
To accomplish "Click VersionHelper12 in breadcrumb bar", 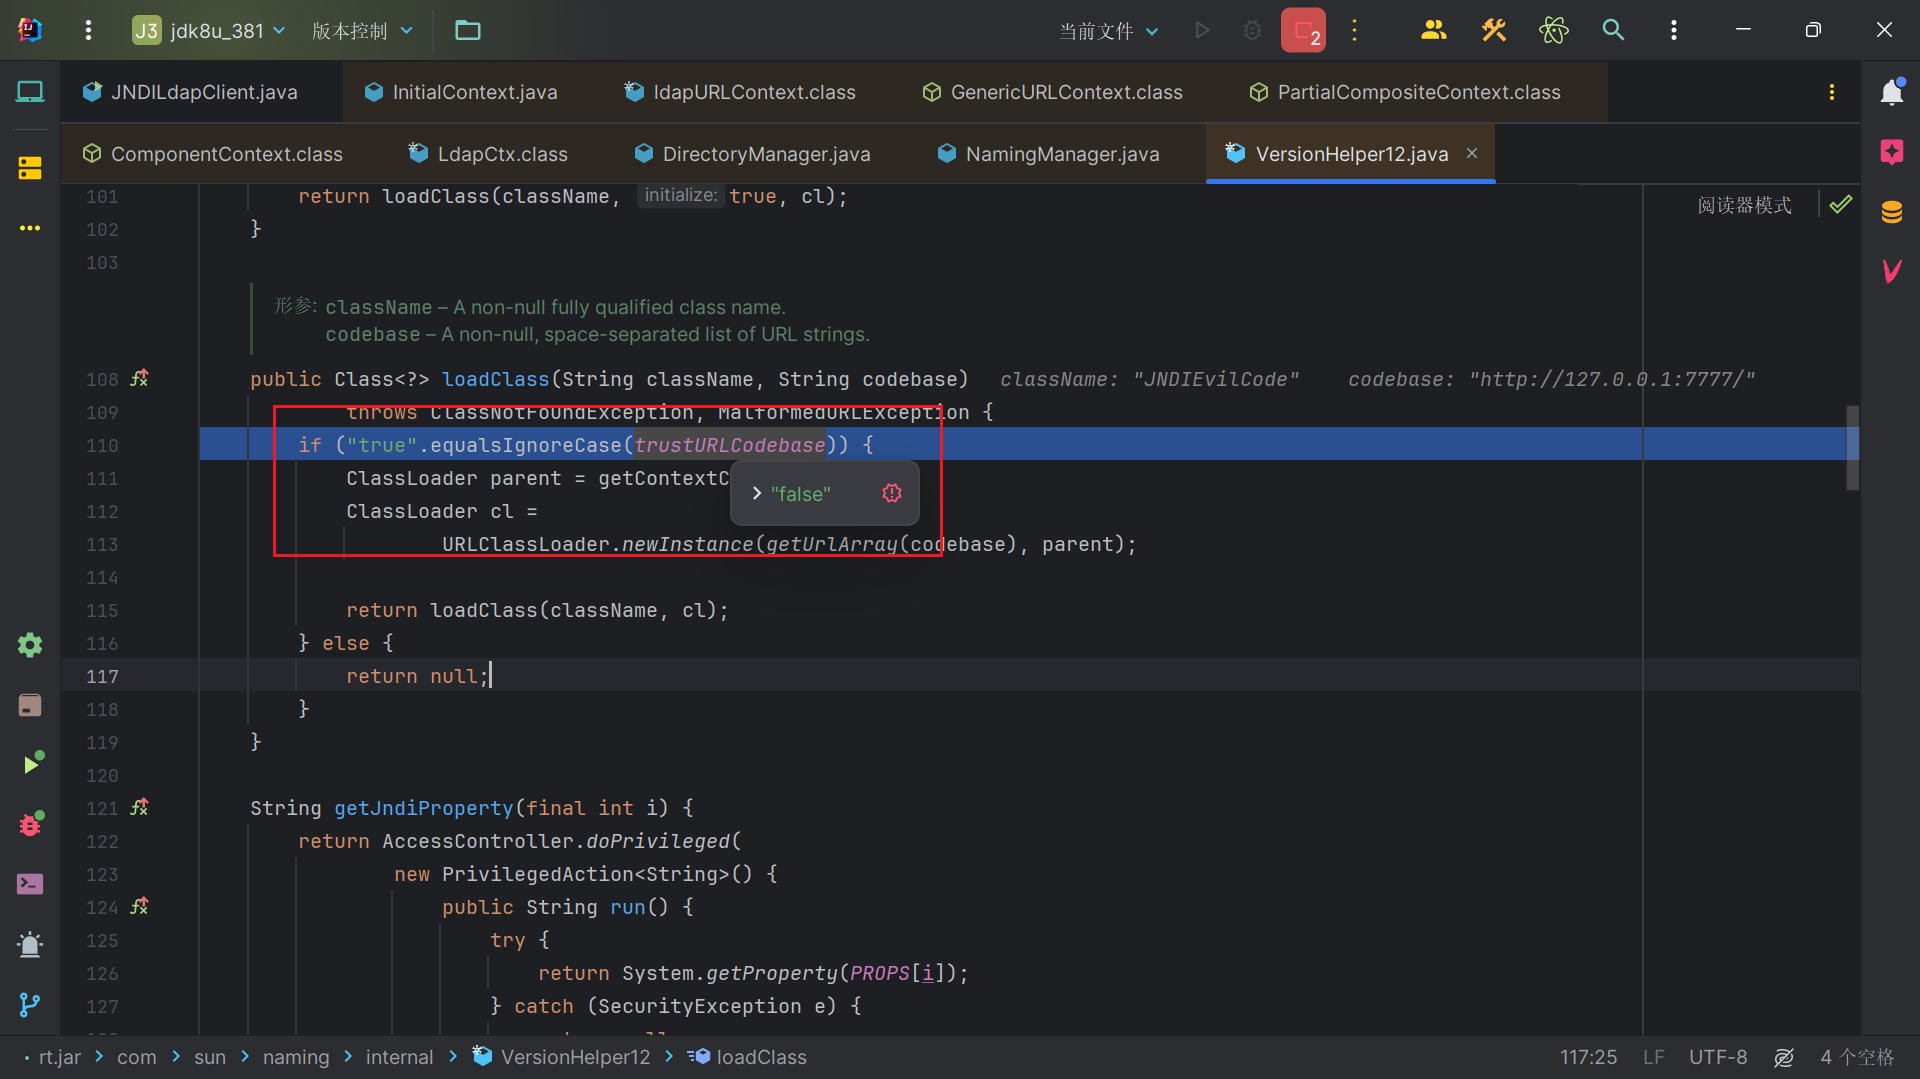I will point(575,1057).
